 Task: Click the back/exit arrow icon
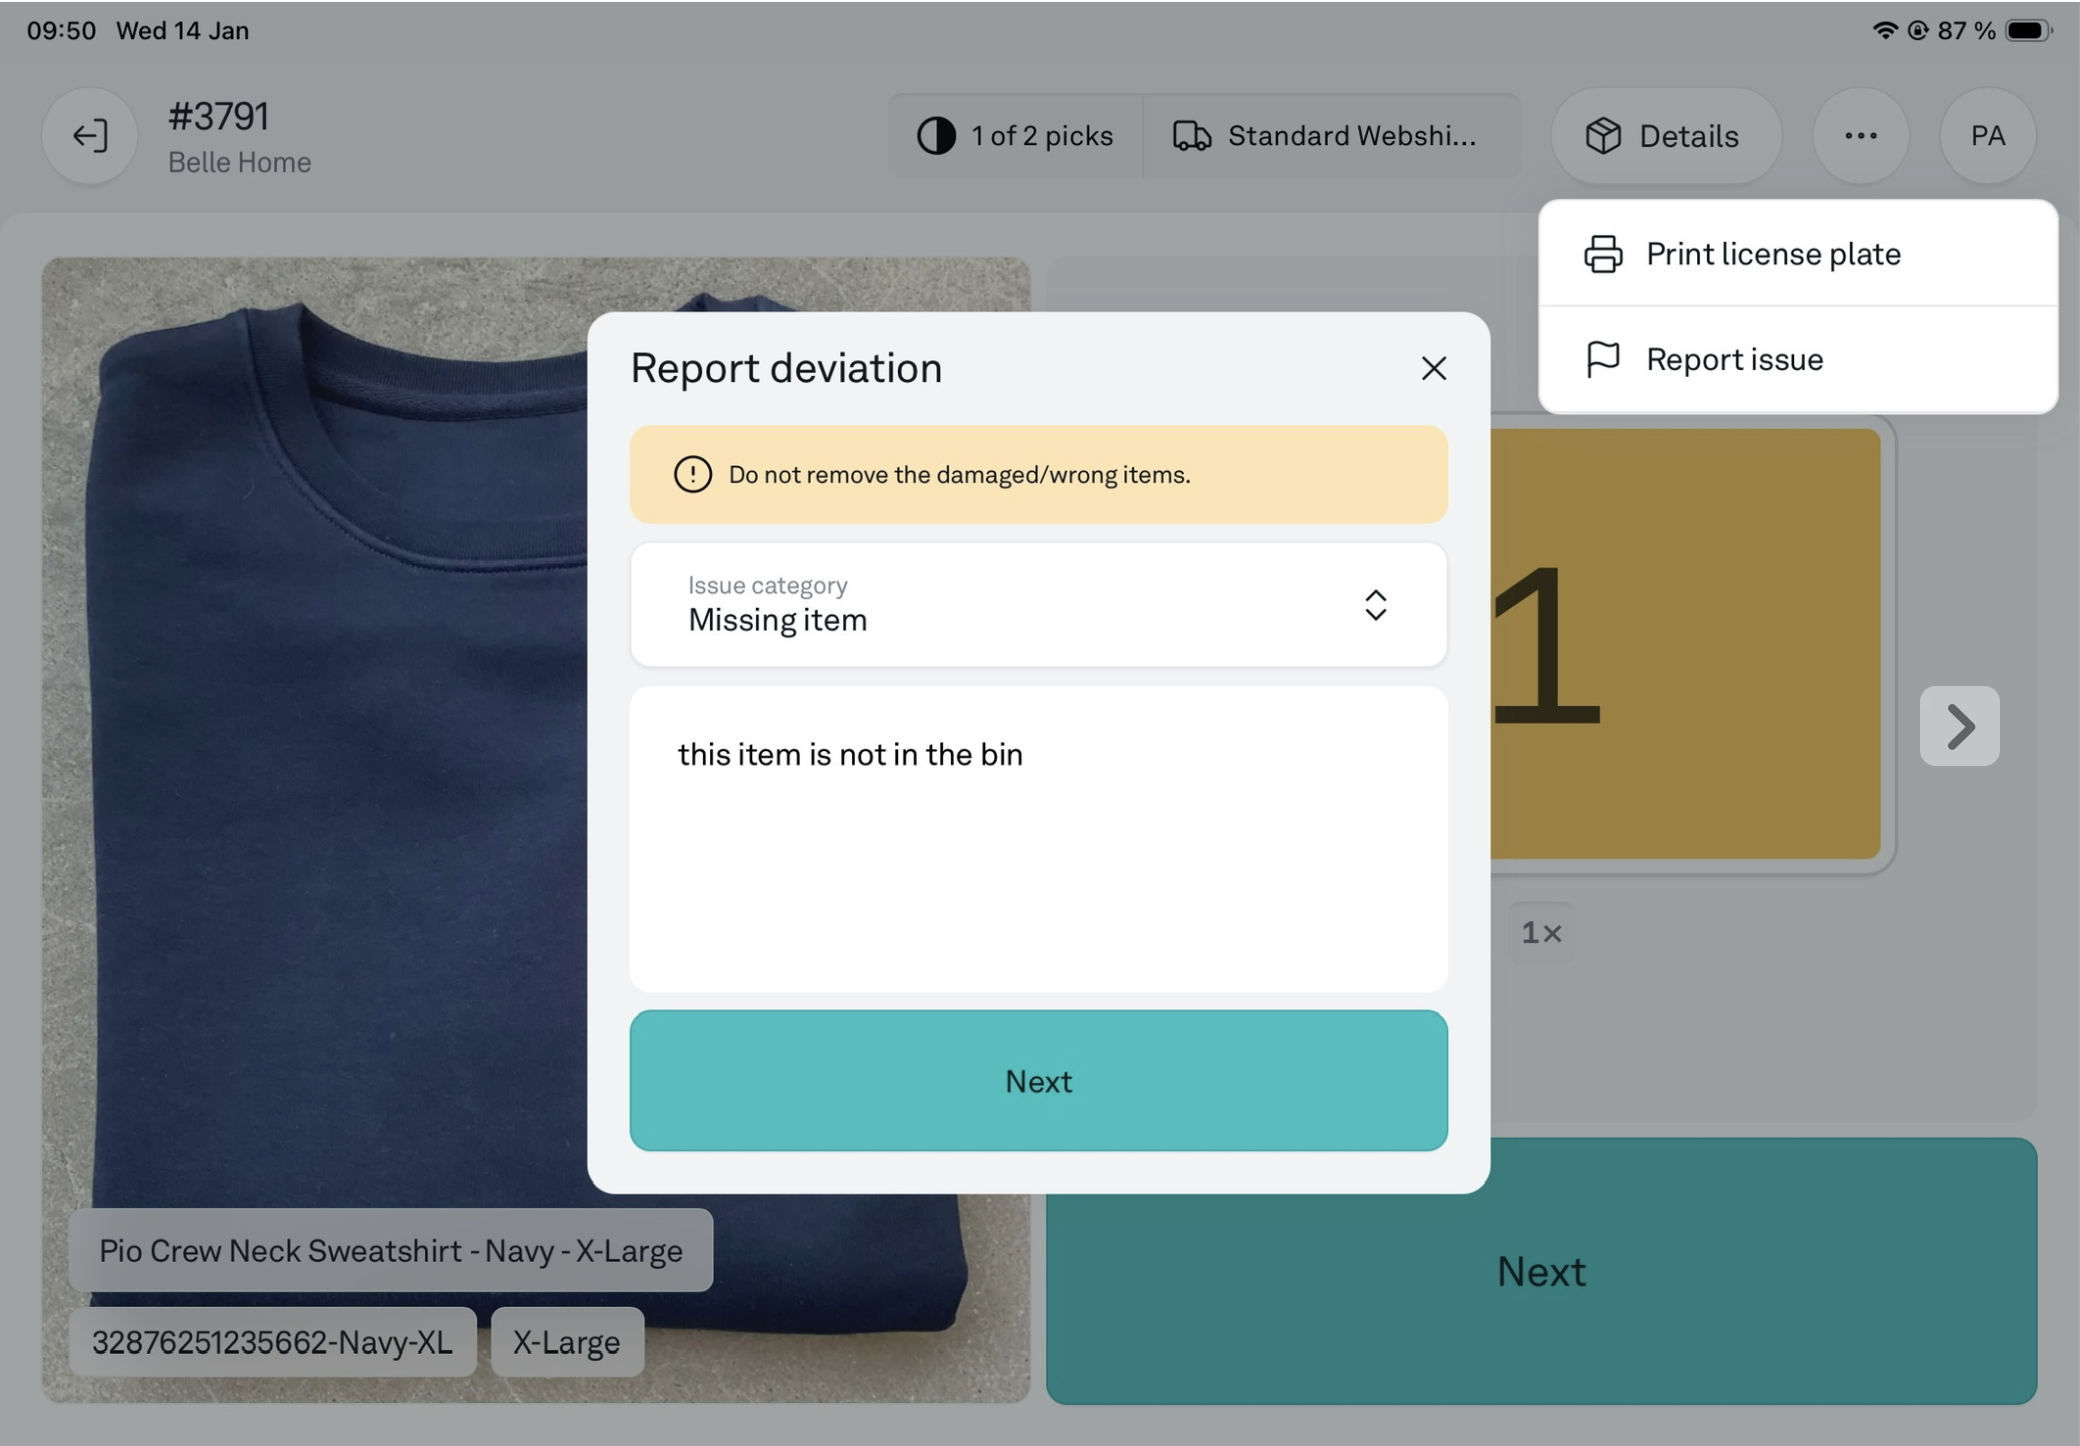[x=89, y=136]
